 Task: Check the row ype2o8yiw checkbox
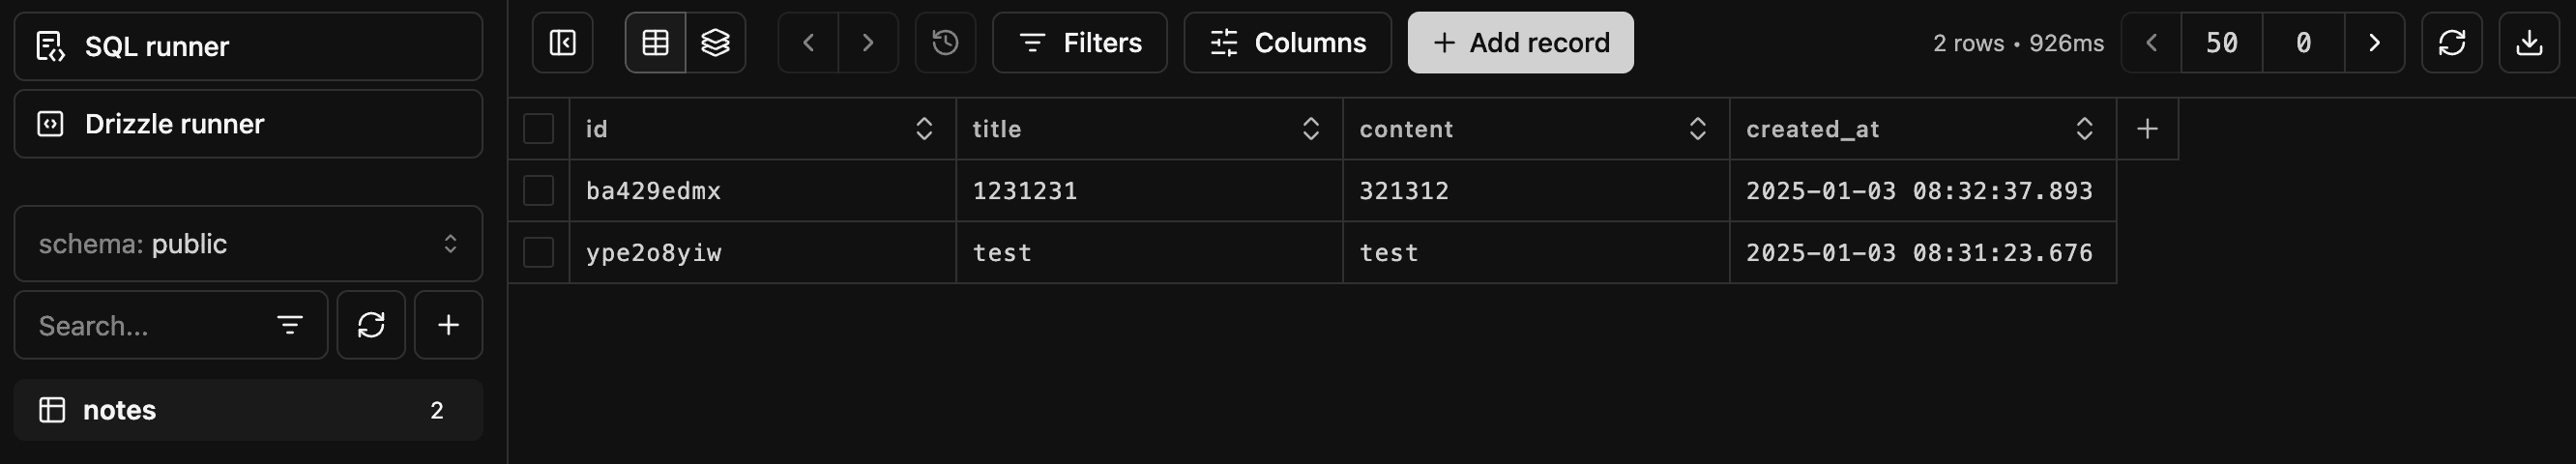point(538,253)
